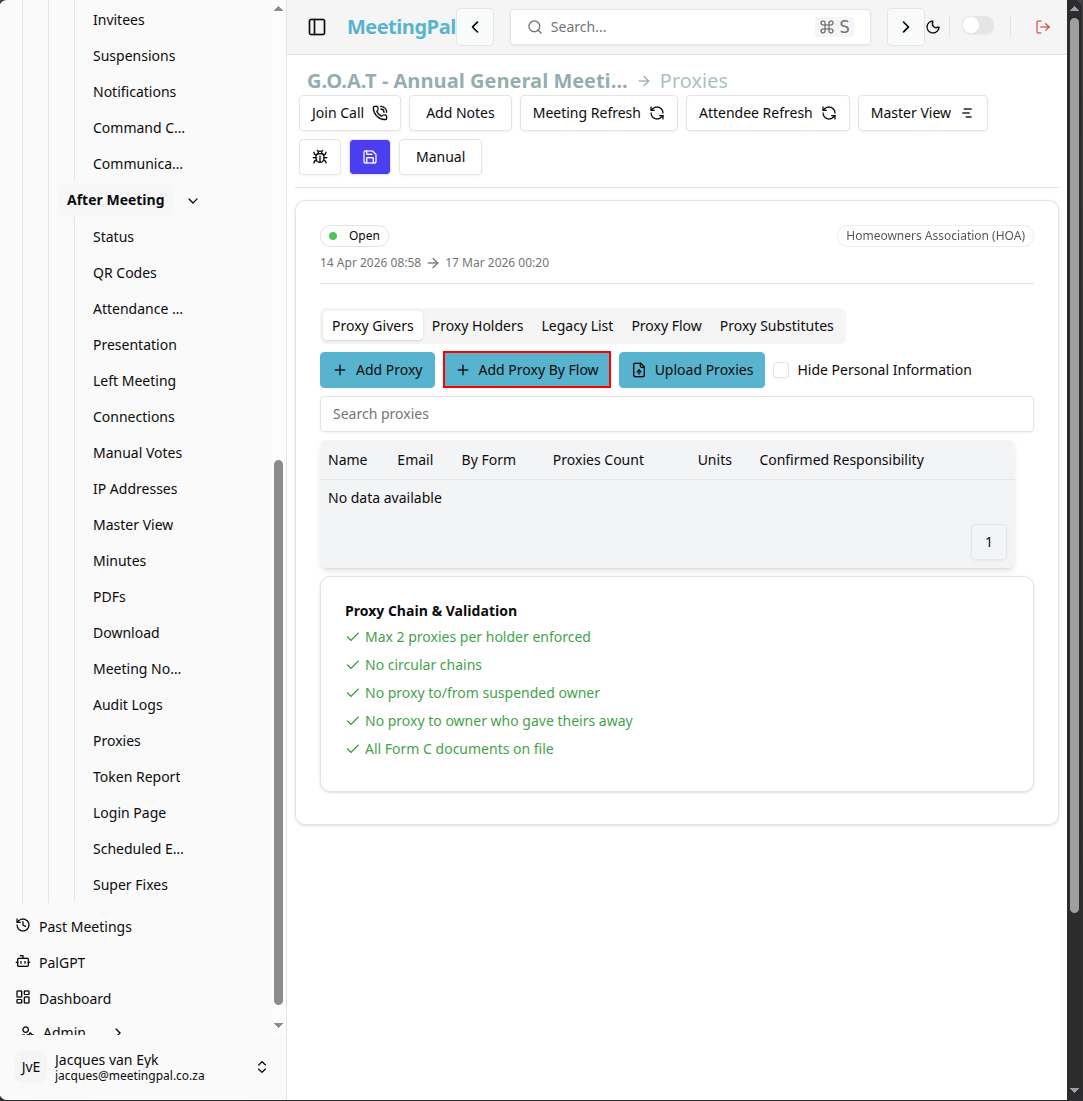Select the Proxy Givers tab

click(x=373, y=326)
